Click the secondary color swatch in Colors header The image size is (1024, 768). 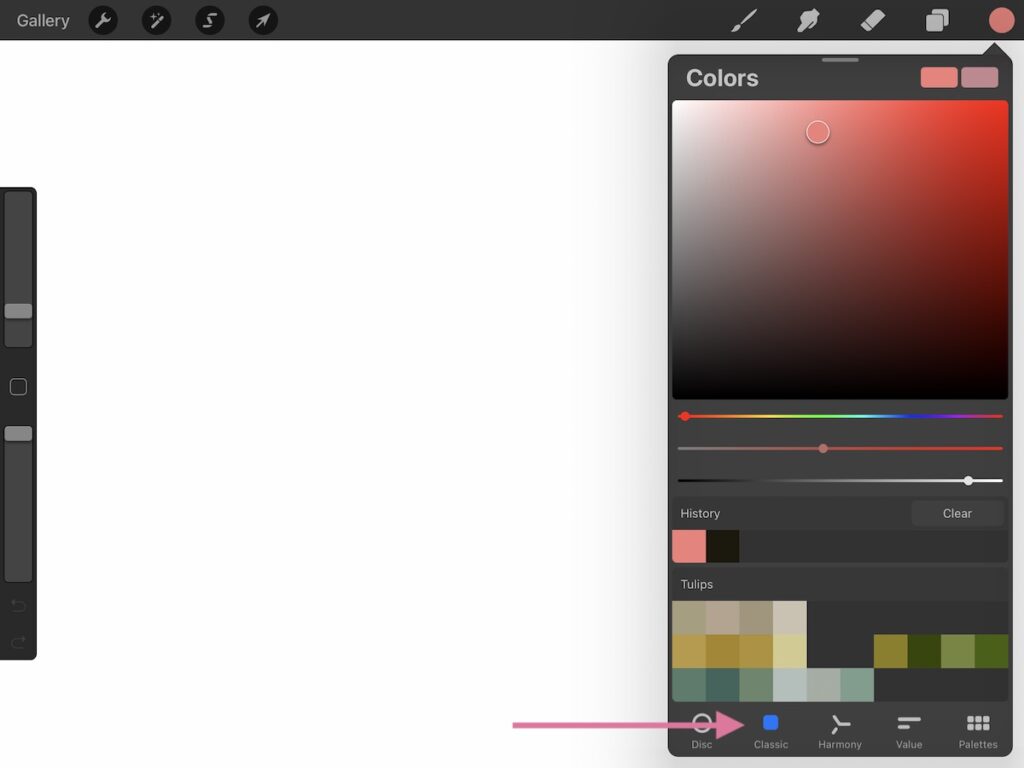pos(980,77)
